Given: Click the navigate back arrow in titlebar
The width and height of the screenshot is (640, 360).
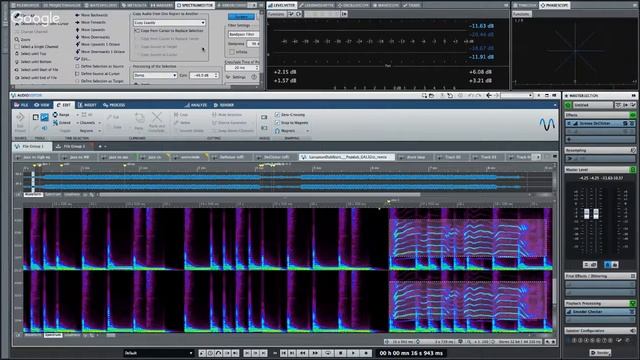Looking at the screenshot, I should point(489,95).
